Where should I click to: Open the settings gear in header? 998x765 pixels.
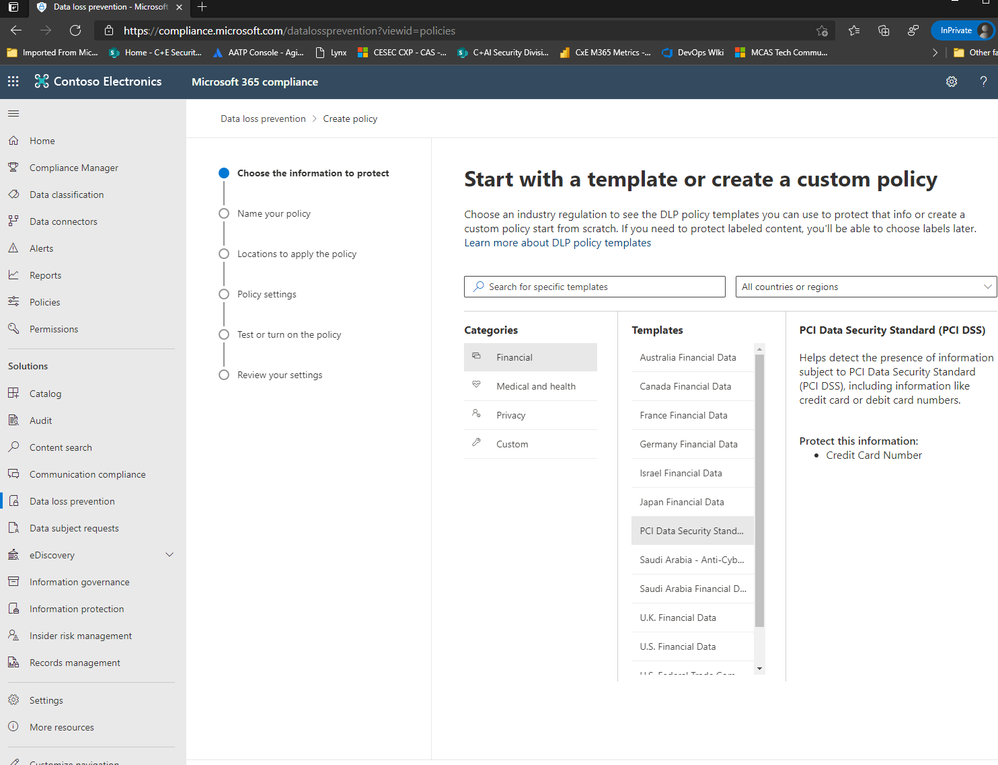951,81
